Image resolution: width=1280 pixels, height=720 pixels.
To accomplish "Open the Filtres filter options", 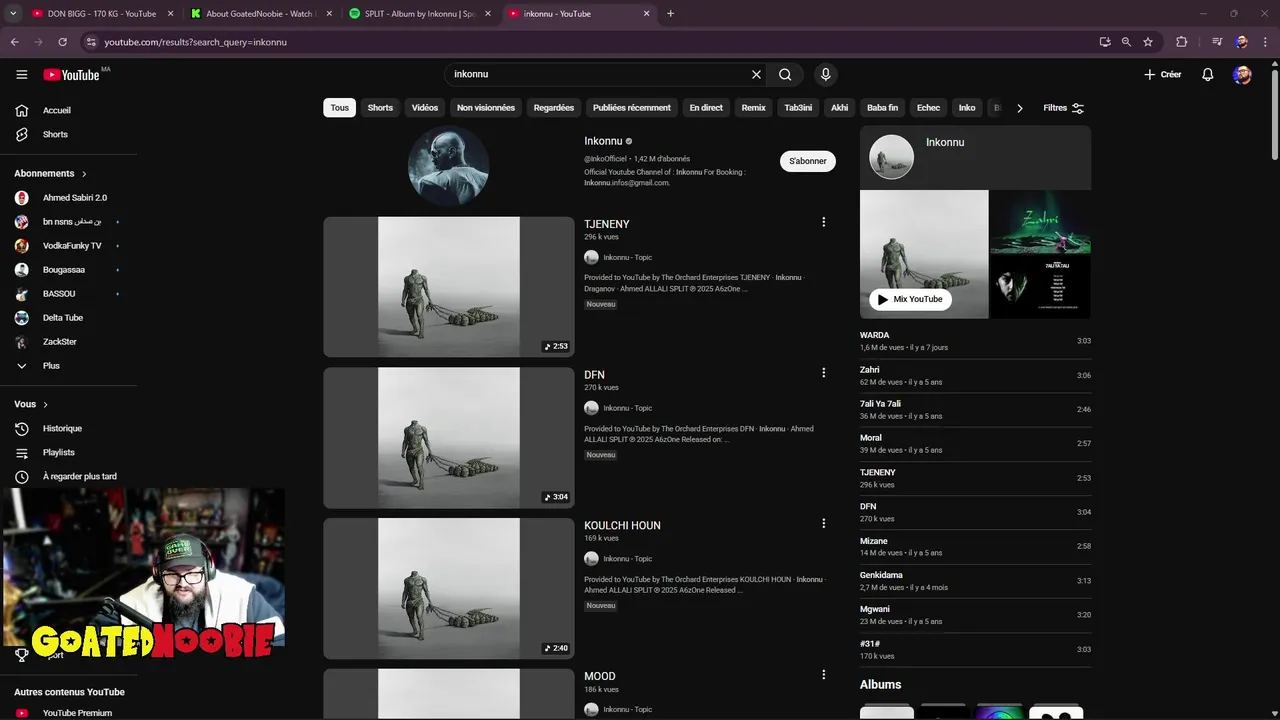I will pos(1063,108).
